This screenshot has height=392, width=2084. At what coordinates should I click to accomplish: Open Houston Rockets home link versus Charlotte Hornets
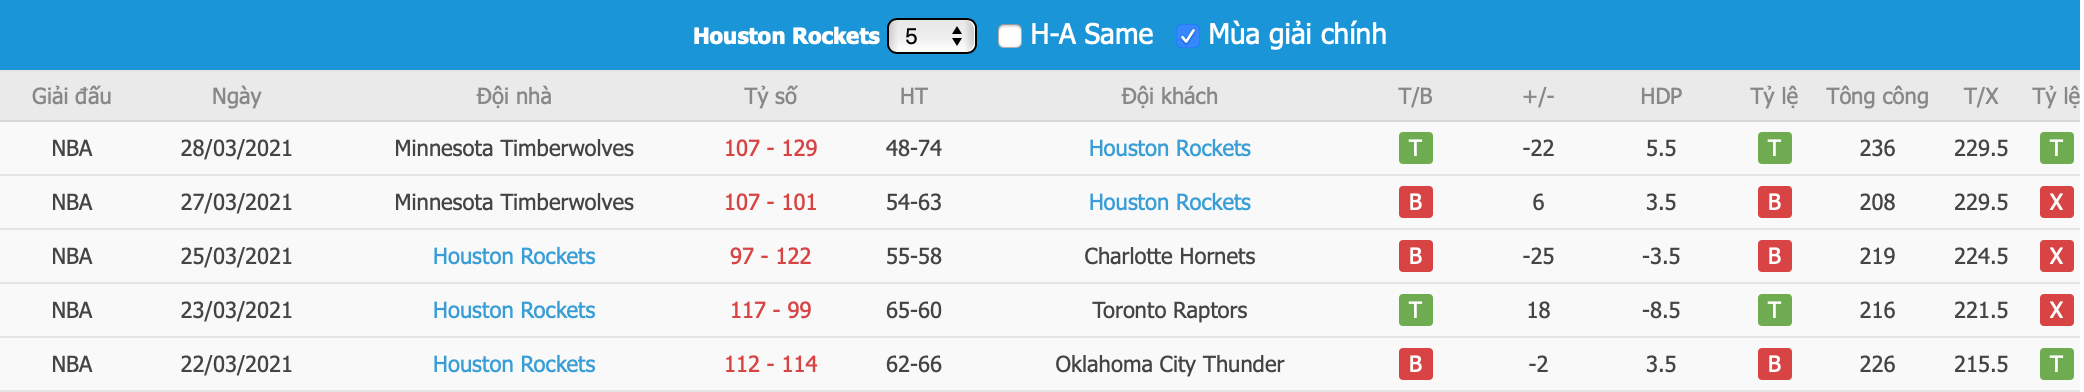514,256
